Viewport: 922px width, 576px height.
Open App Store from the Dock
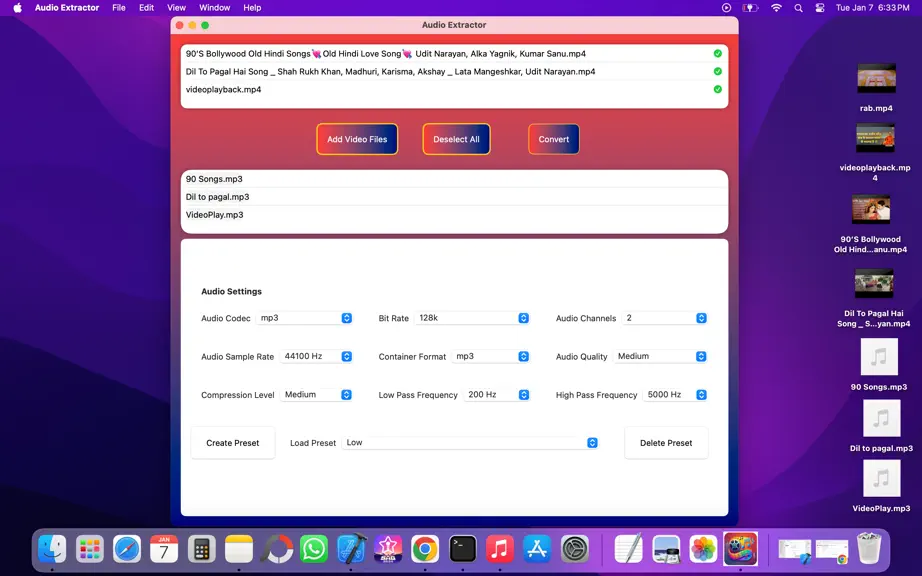tap(537, 550)
